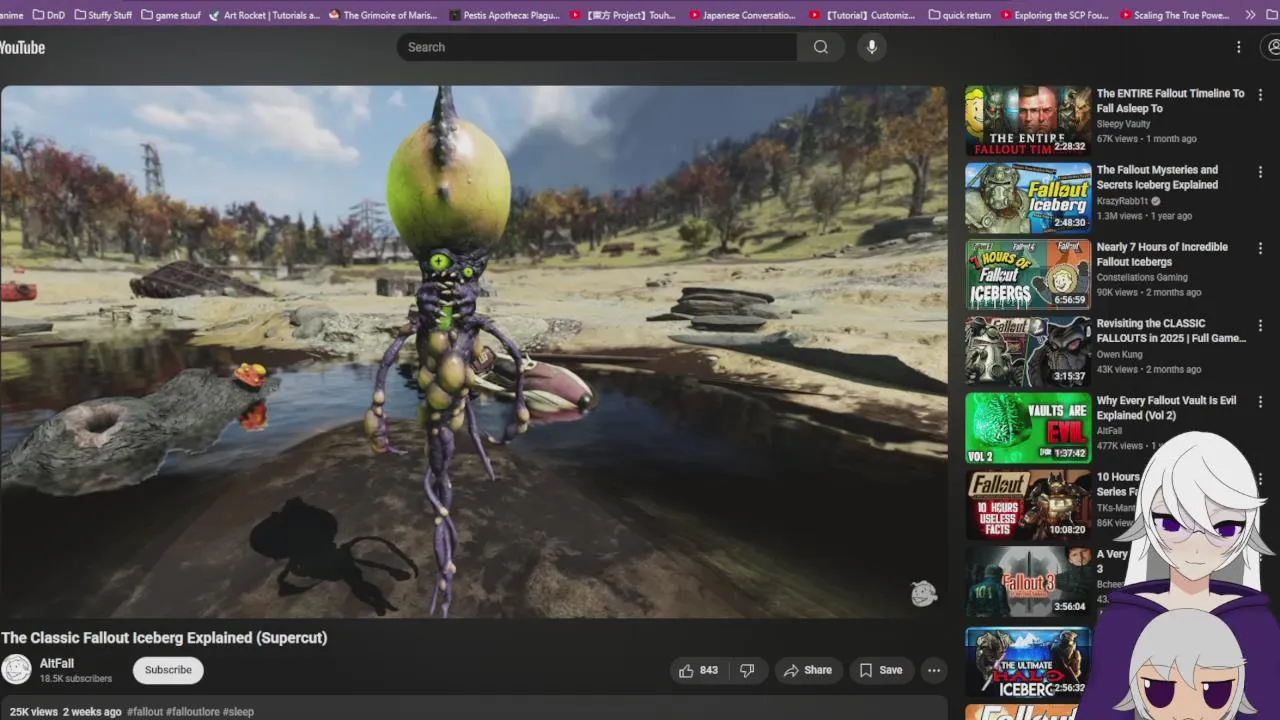Screen dimensions: 1280x720
Task: Share the Classic Fallout Iceberg video
Action: point(807,670)
